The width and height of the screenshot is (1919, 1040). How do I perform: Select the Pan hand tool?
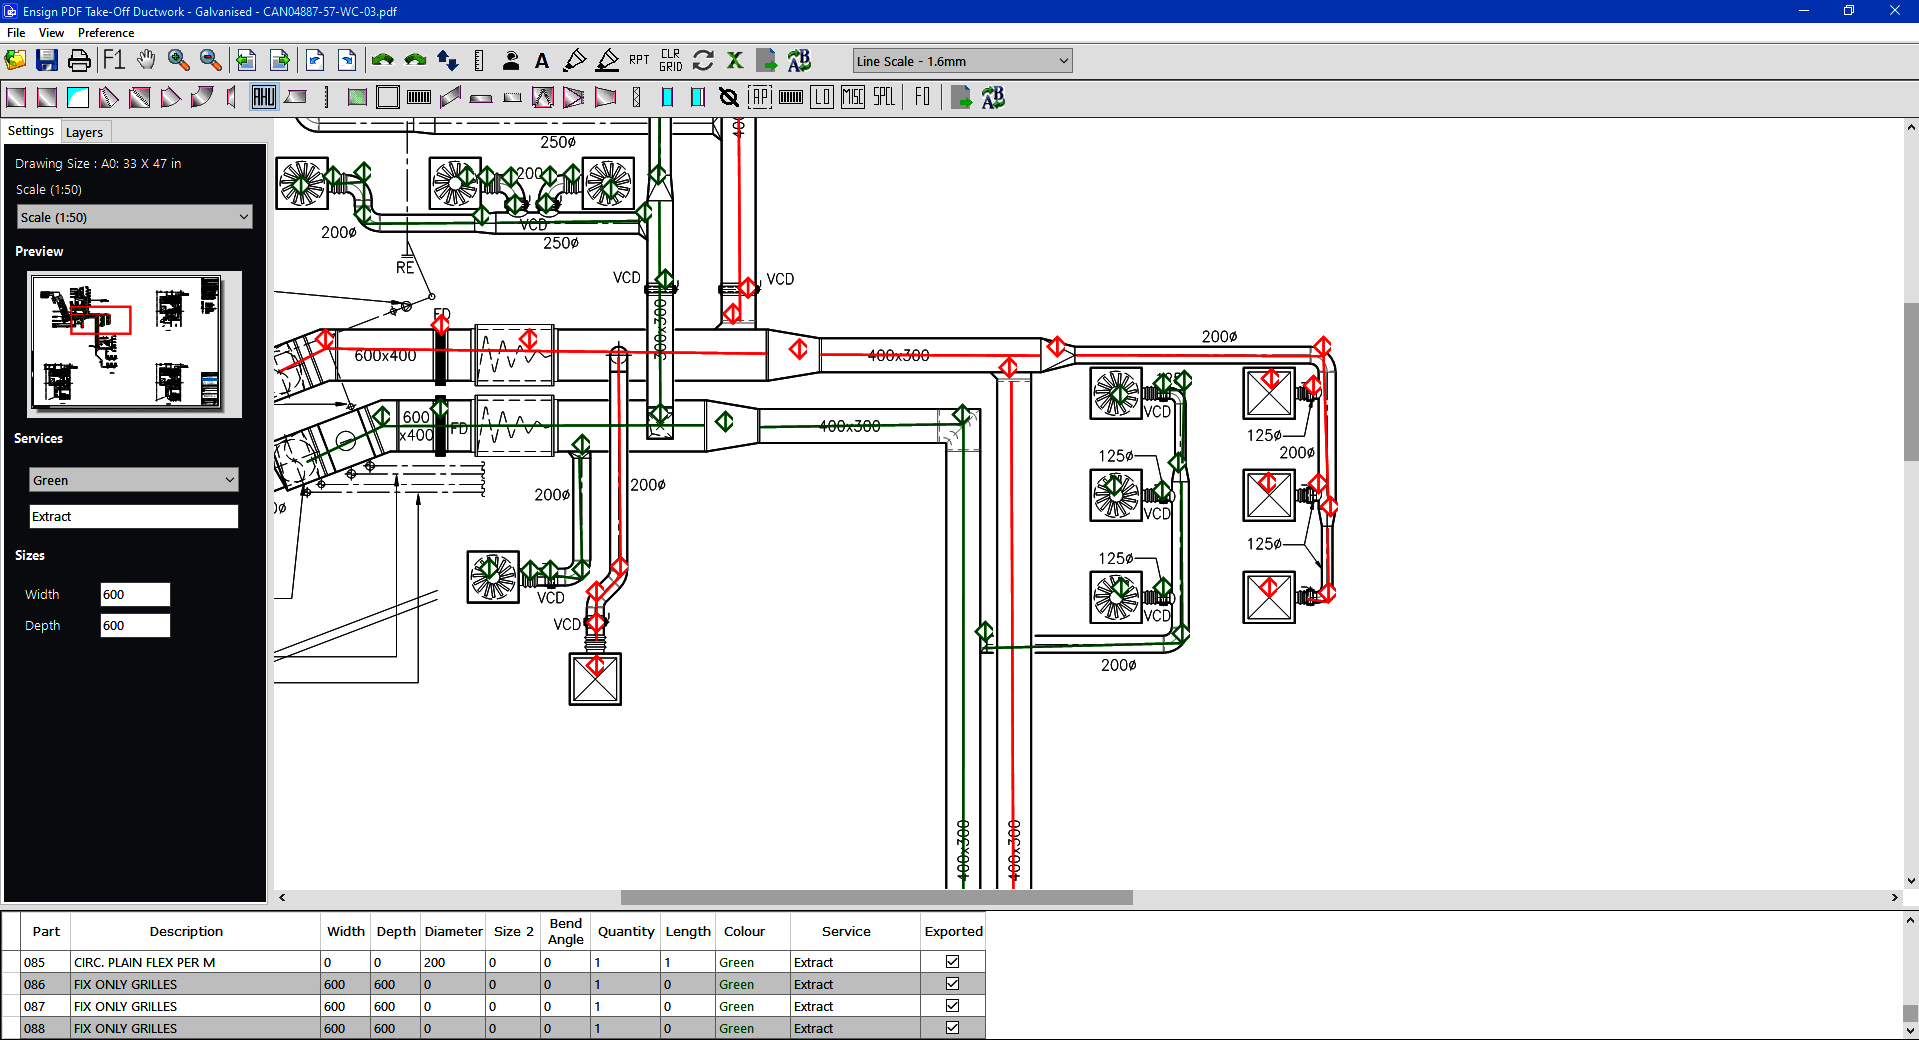click(x=146, y=61)
